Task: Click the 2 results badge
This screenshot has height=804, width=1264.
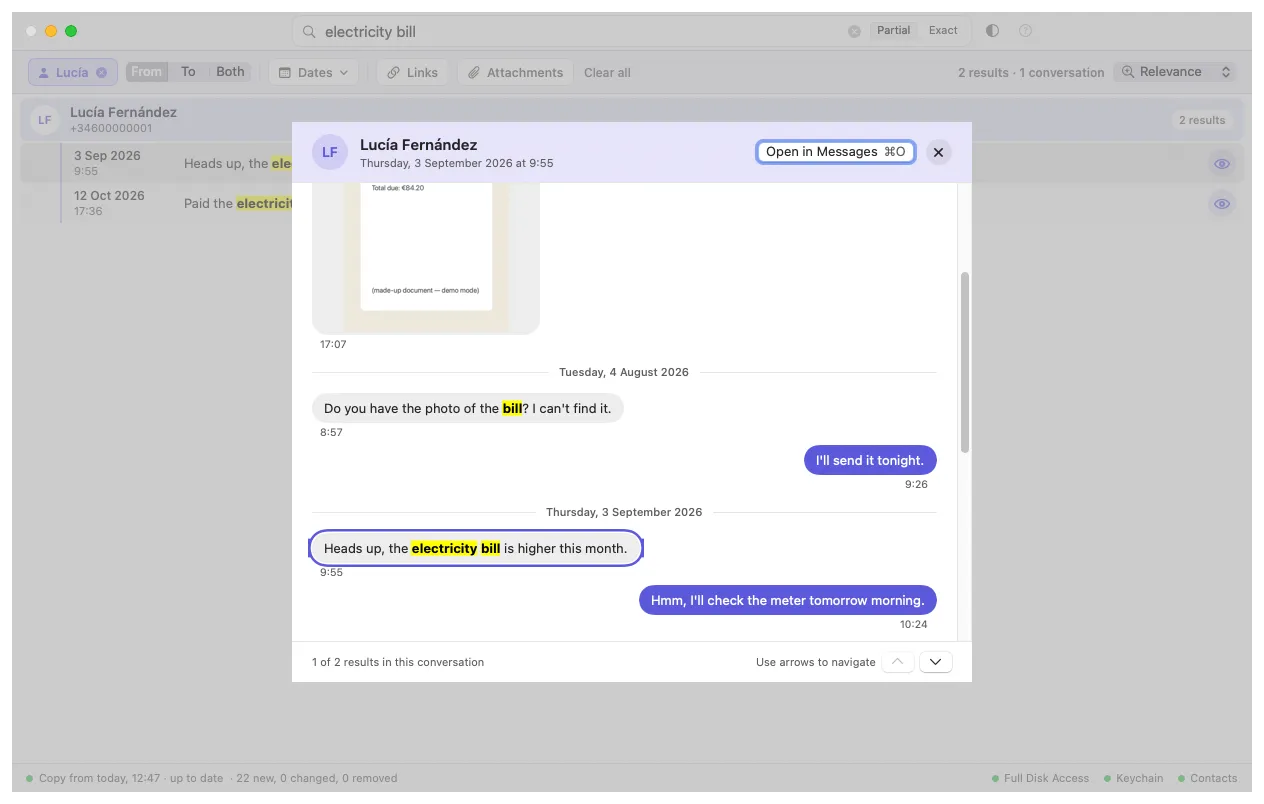Action: (1201, 120)
